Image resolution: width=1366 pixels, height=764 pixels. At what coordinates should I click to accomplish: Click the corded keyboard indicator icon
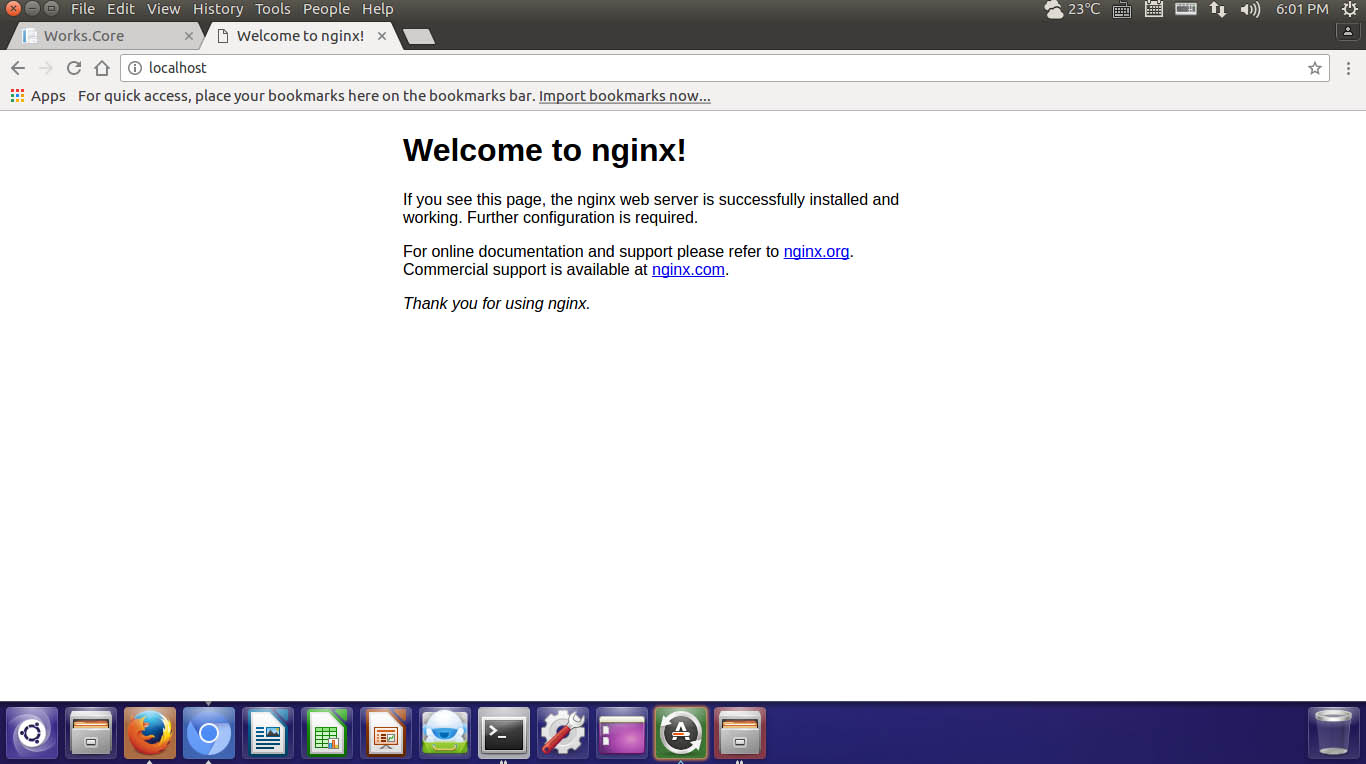coord(1122,9)
